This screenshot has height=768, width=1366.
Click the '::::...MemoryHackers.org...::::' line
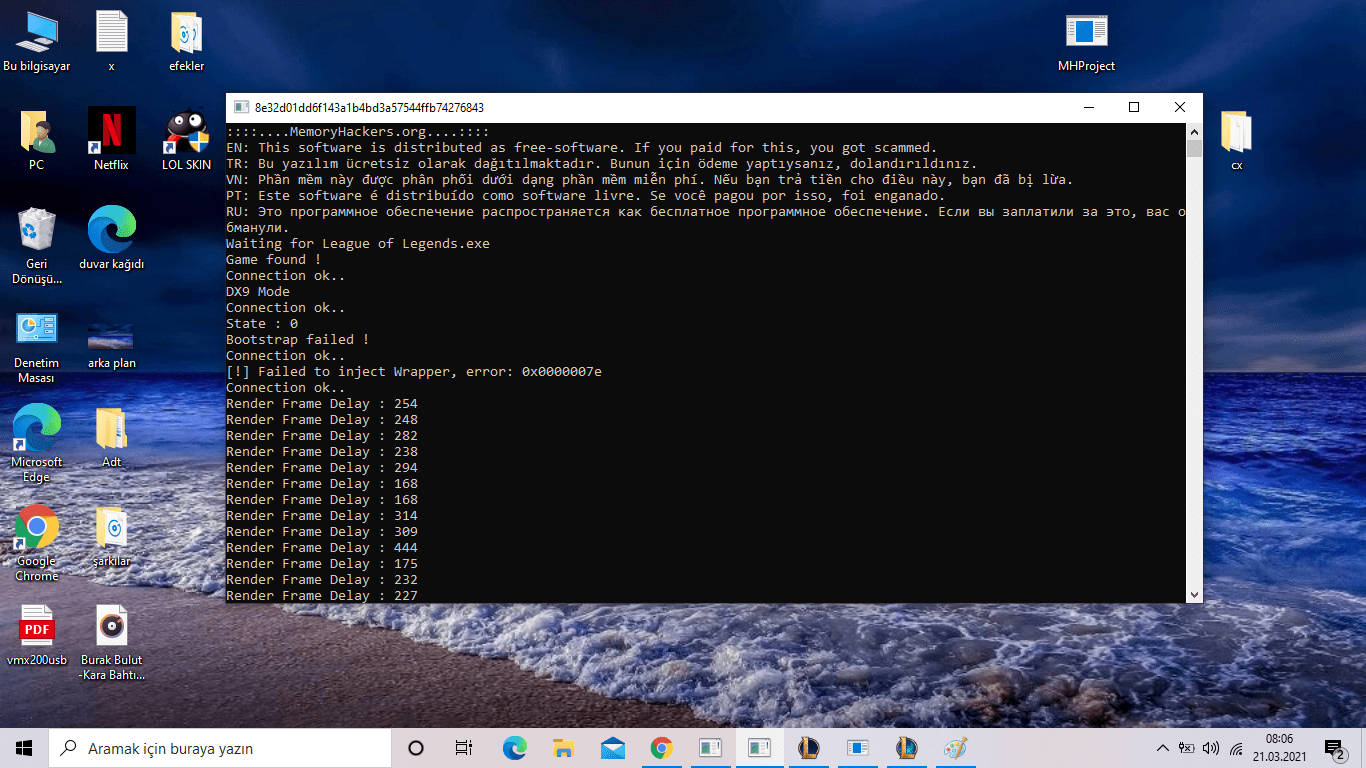point(357,132)
